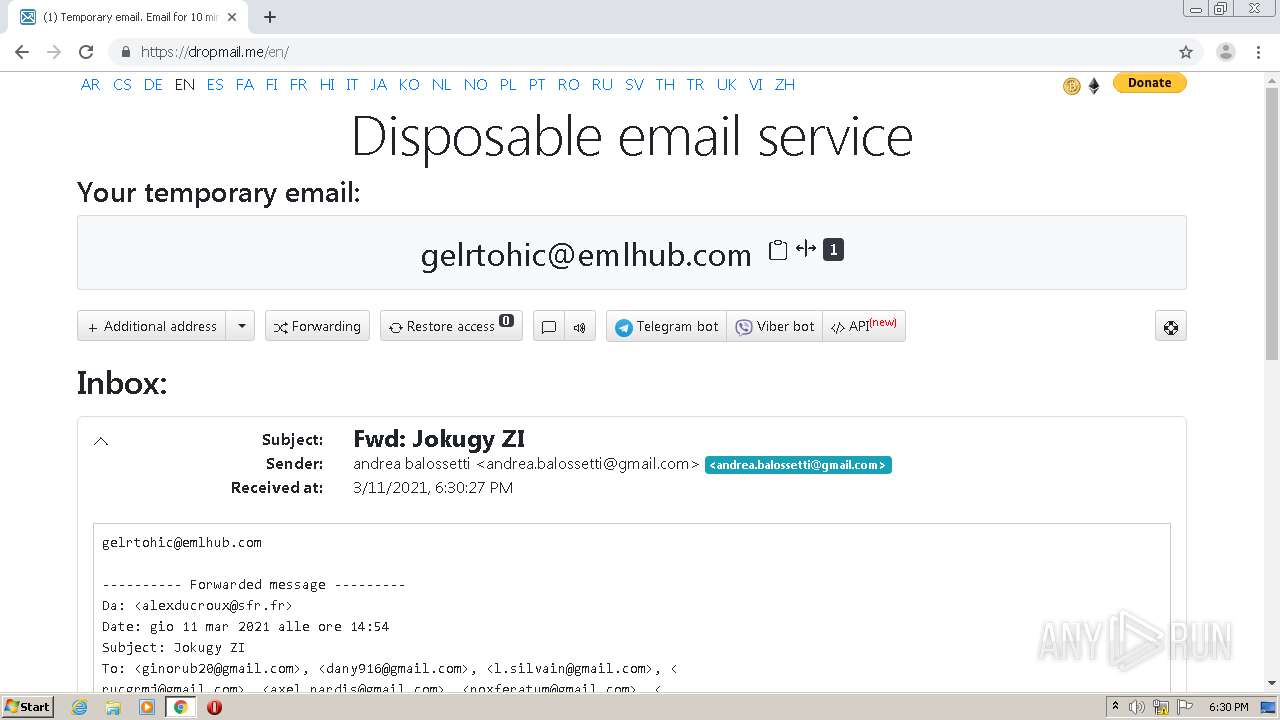
Task: Click the temporary email address gelrtohic@emlhub.com
Action: pyautogui.click(x=586, y=255)
